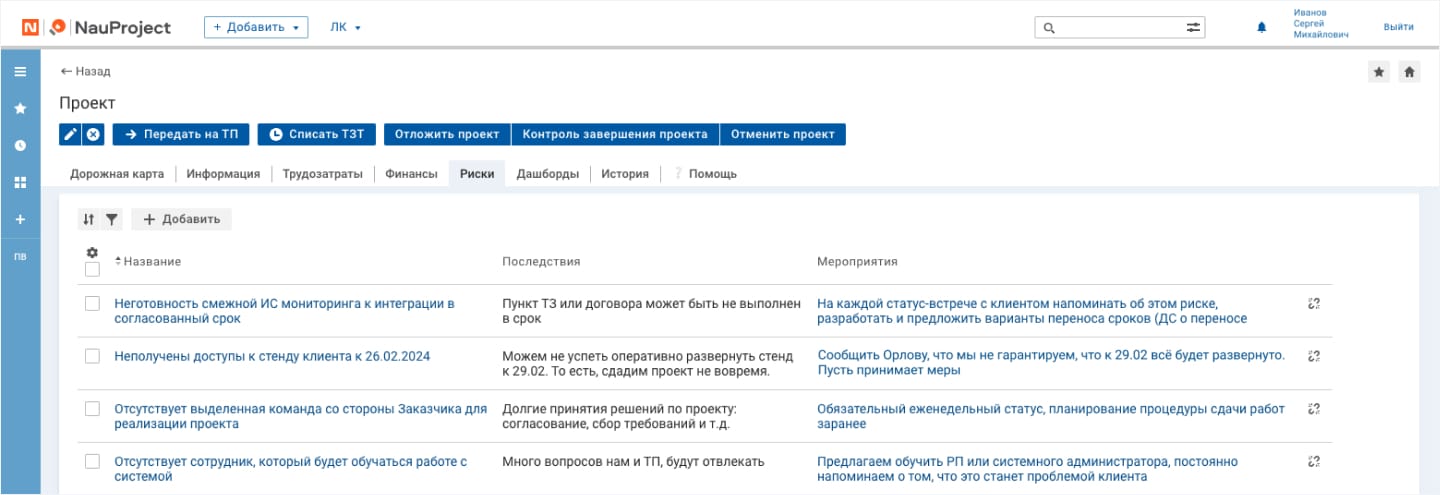Image resolution: width=1440 pixels, height=495 pixels.
Task: Open user profile Иванов Сергей Михайлович
Action: (x=1320, y=23)
